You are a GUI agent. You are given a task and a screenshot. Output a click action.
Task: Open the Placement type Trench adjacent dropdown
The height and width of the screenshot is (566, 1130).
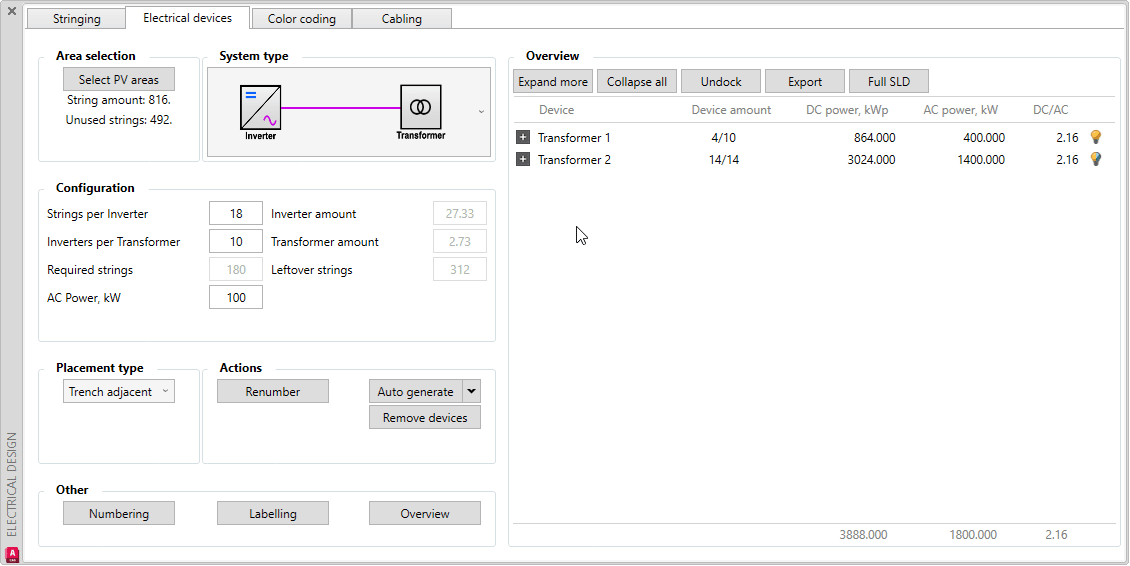(x=119, y=392)
